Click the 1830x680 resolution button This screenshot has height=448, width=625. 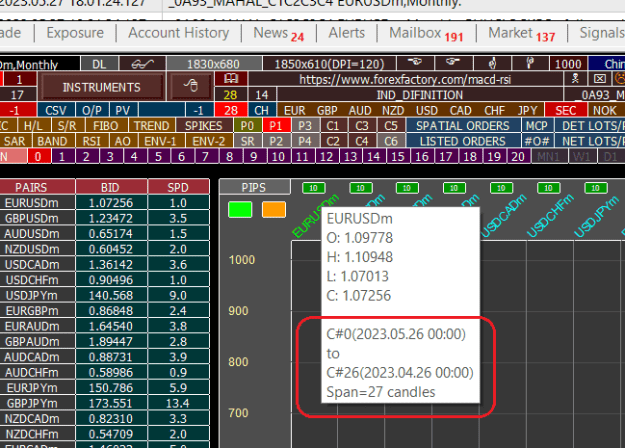coord(214,64)
